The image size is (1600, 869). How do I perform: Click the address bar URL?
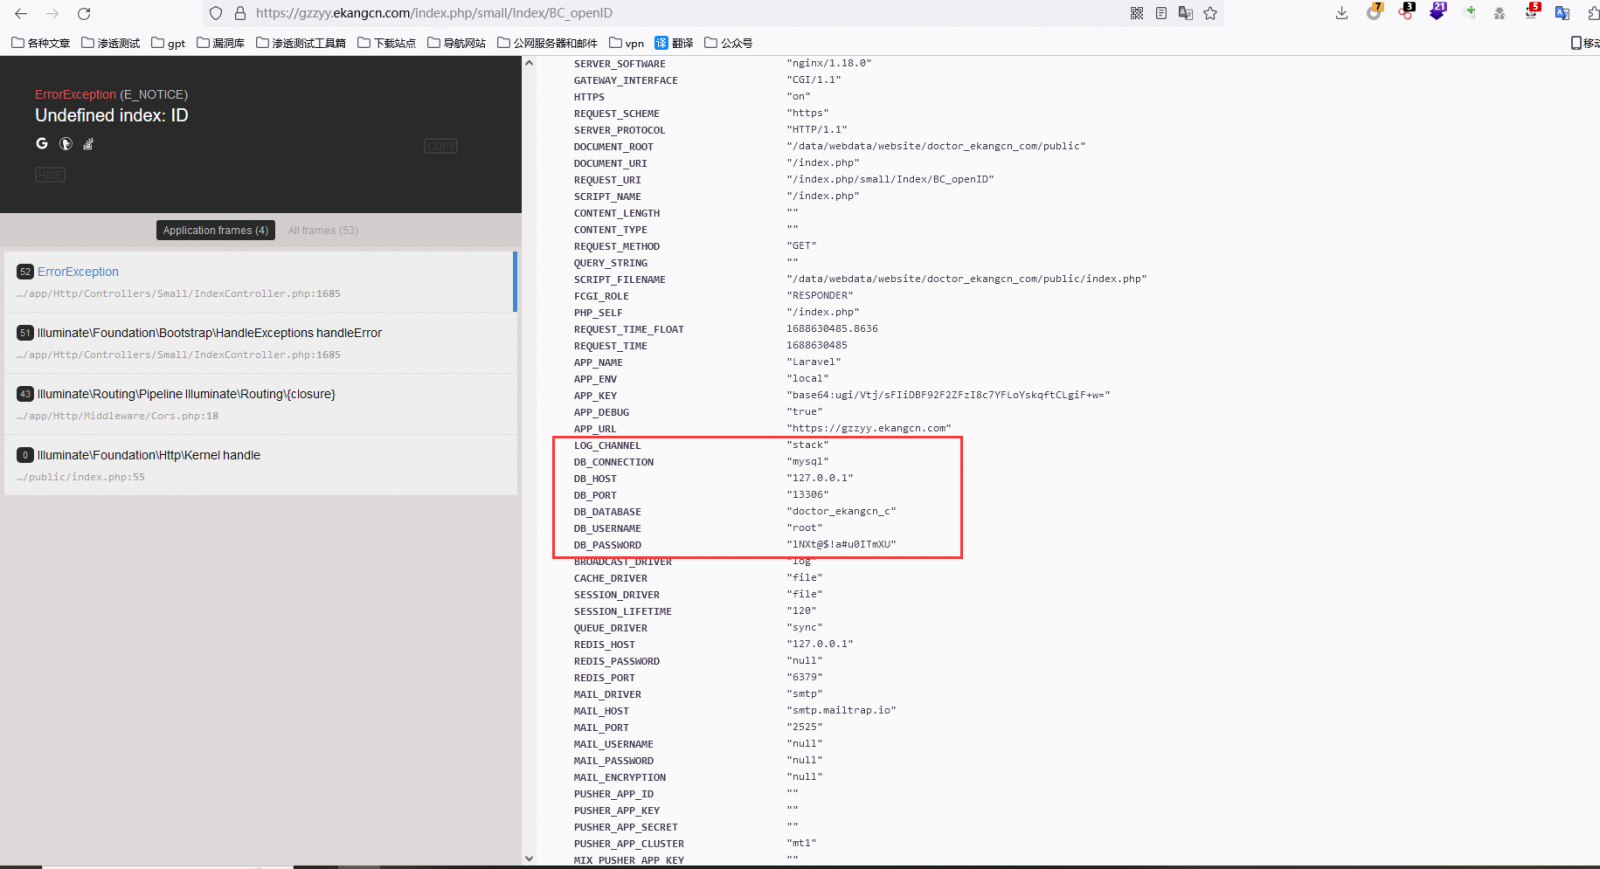(434, 13)
